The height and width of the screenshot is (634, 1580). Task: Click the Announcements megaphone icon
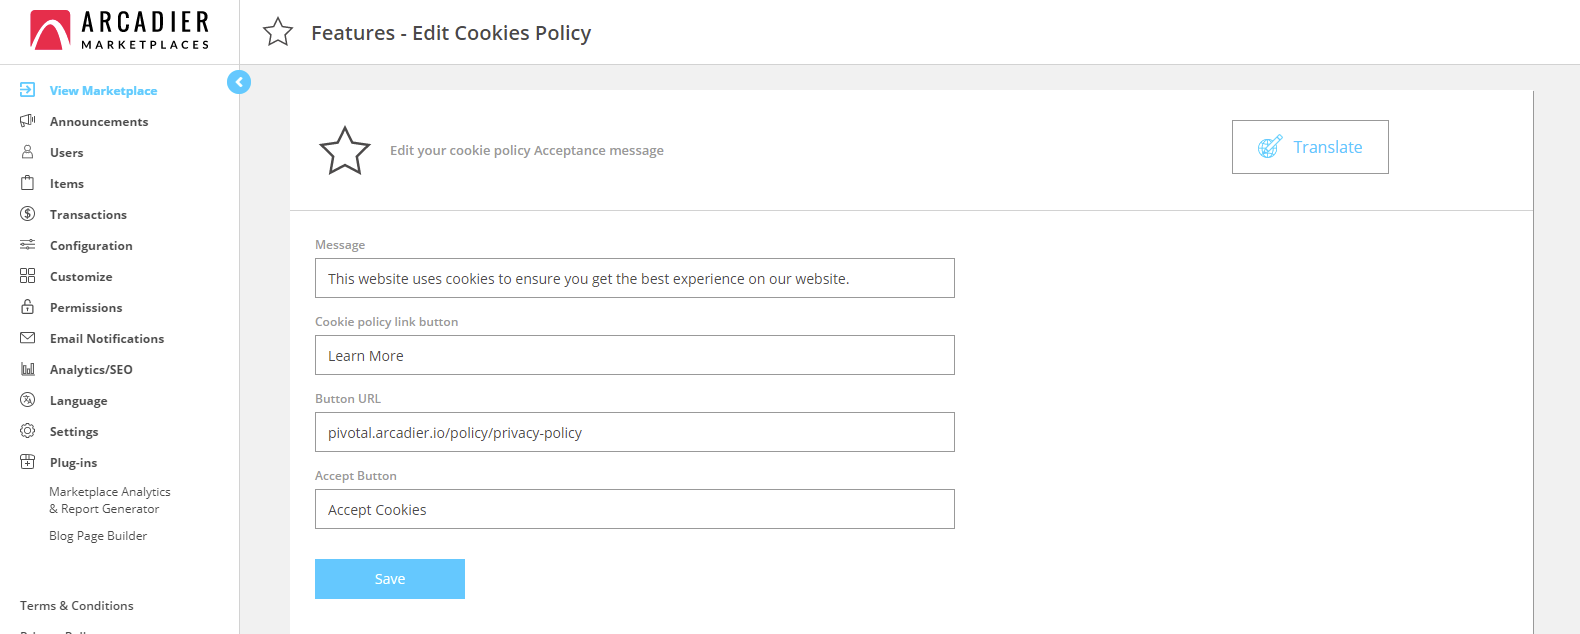click(x=27, y=121)
